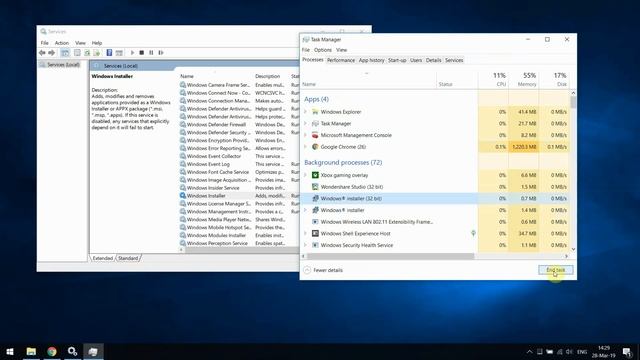Select Windows Wireless LAN 802.11 Extensibility process
This screenshot has height=360, width=640.
click(435, 222)
